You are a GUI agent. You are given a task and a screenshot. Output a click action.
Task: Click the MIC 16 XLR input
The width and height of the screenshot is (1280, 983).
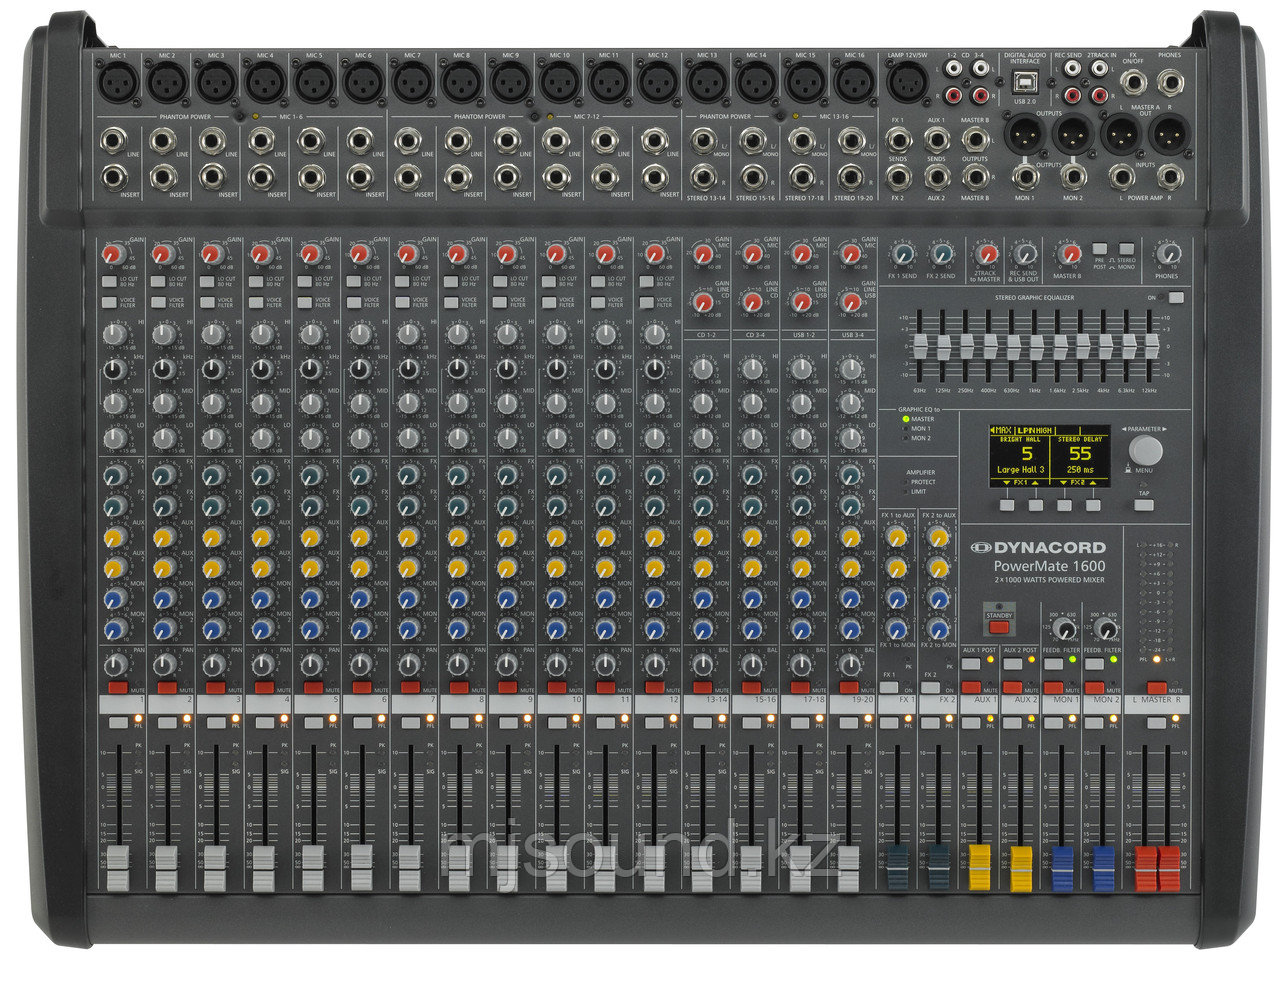(853, 81)
